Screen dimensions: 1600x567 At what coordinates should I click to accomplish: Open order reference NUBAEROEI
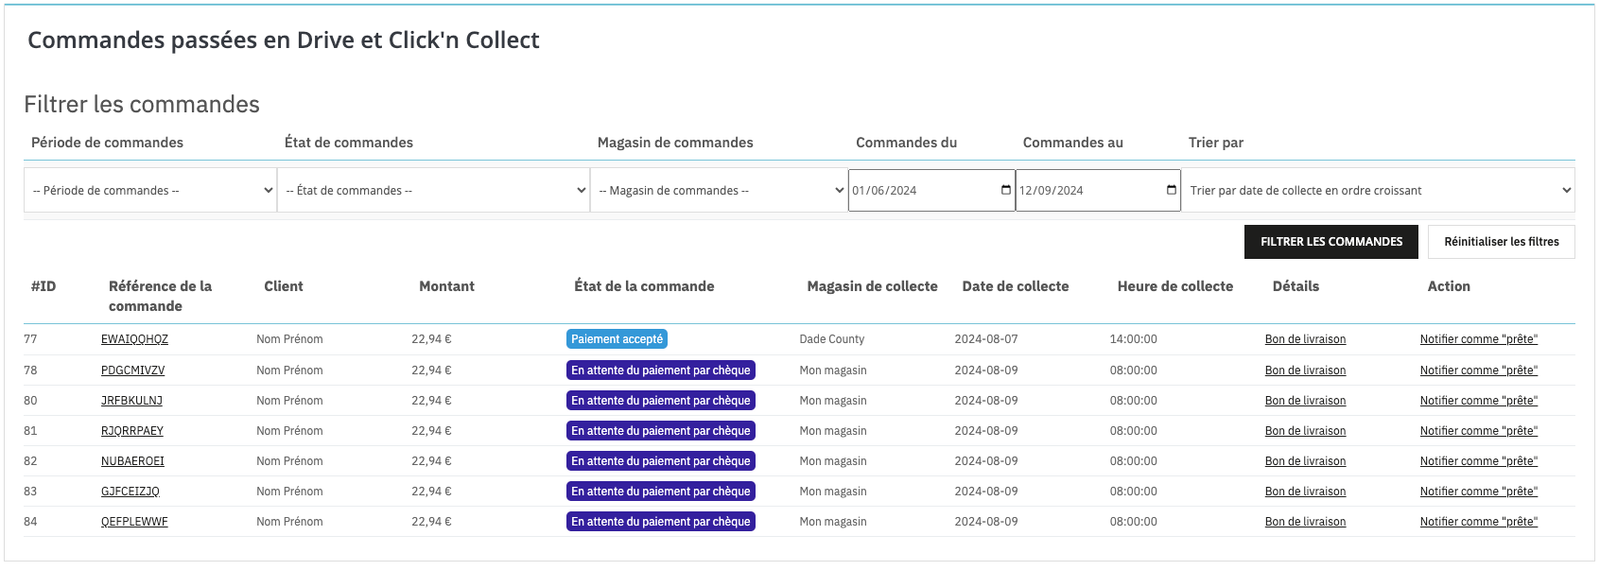click(133, 461)
